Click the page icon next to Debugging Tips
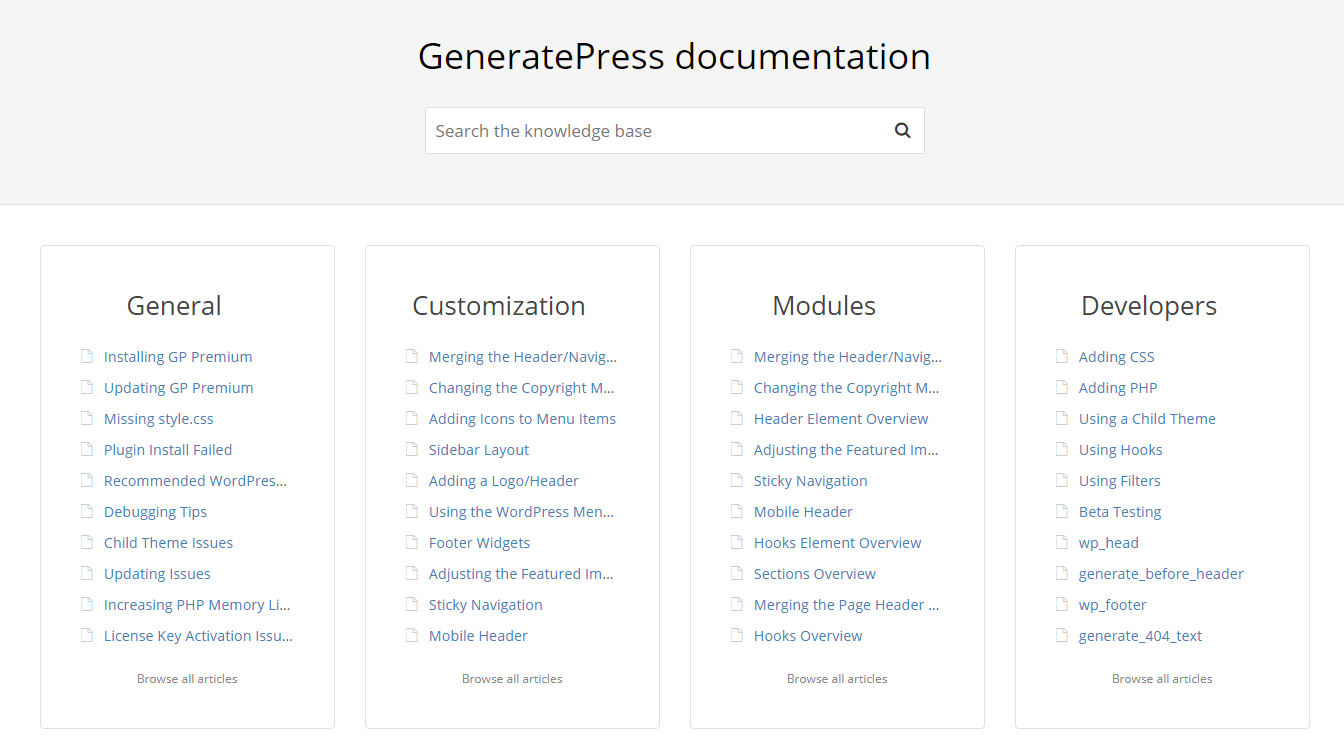 tap(87, 511)
